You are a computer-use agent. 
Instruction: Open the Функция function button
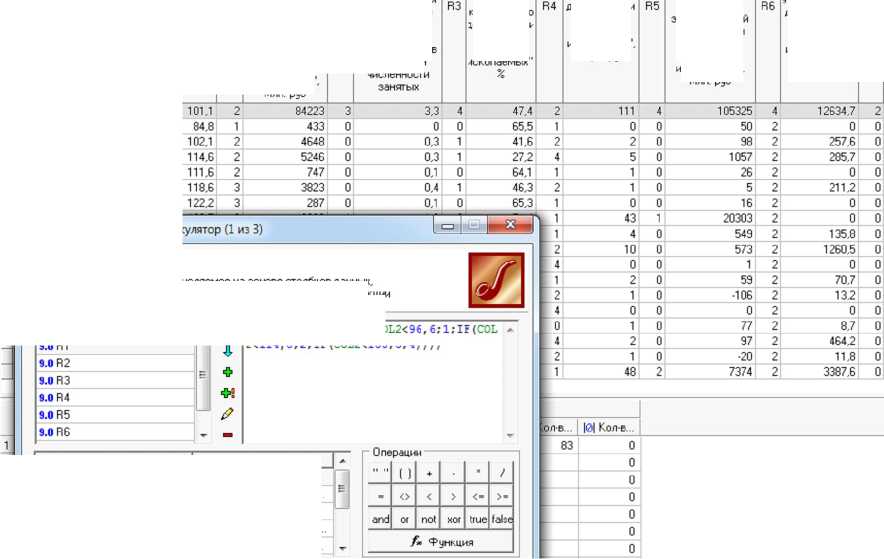pyautogui.click(x=441, y=542)
